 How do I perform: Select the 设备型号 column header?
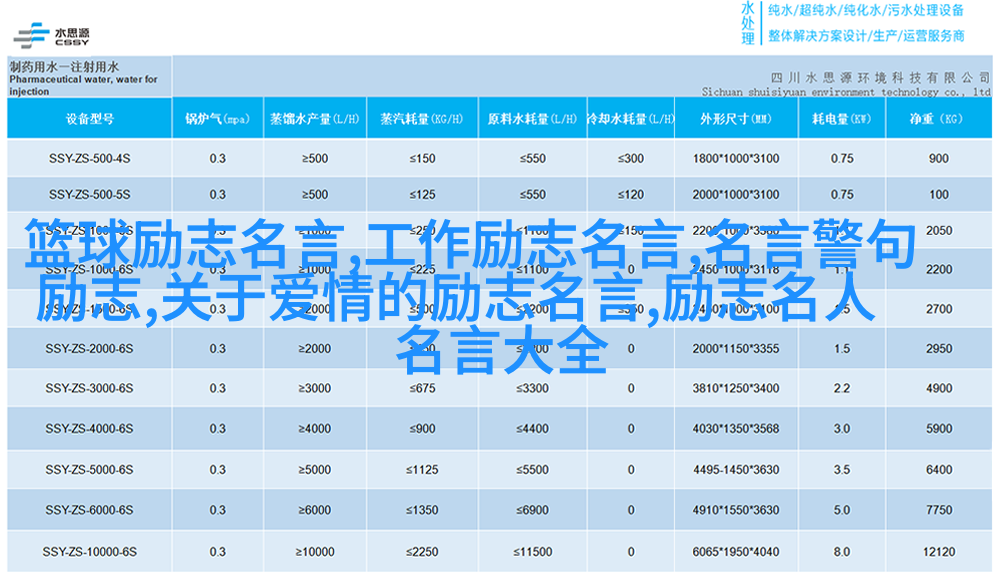coord(90,119)
